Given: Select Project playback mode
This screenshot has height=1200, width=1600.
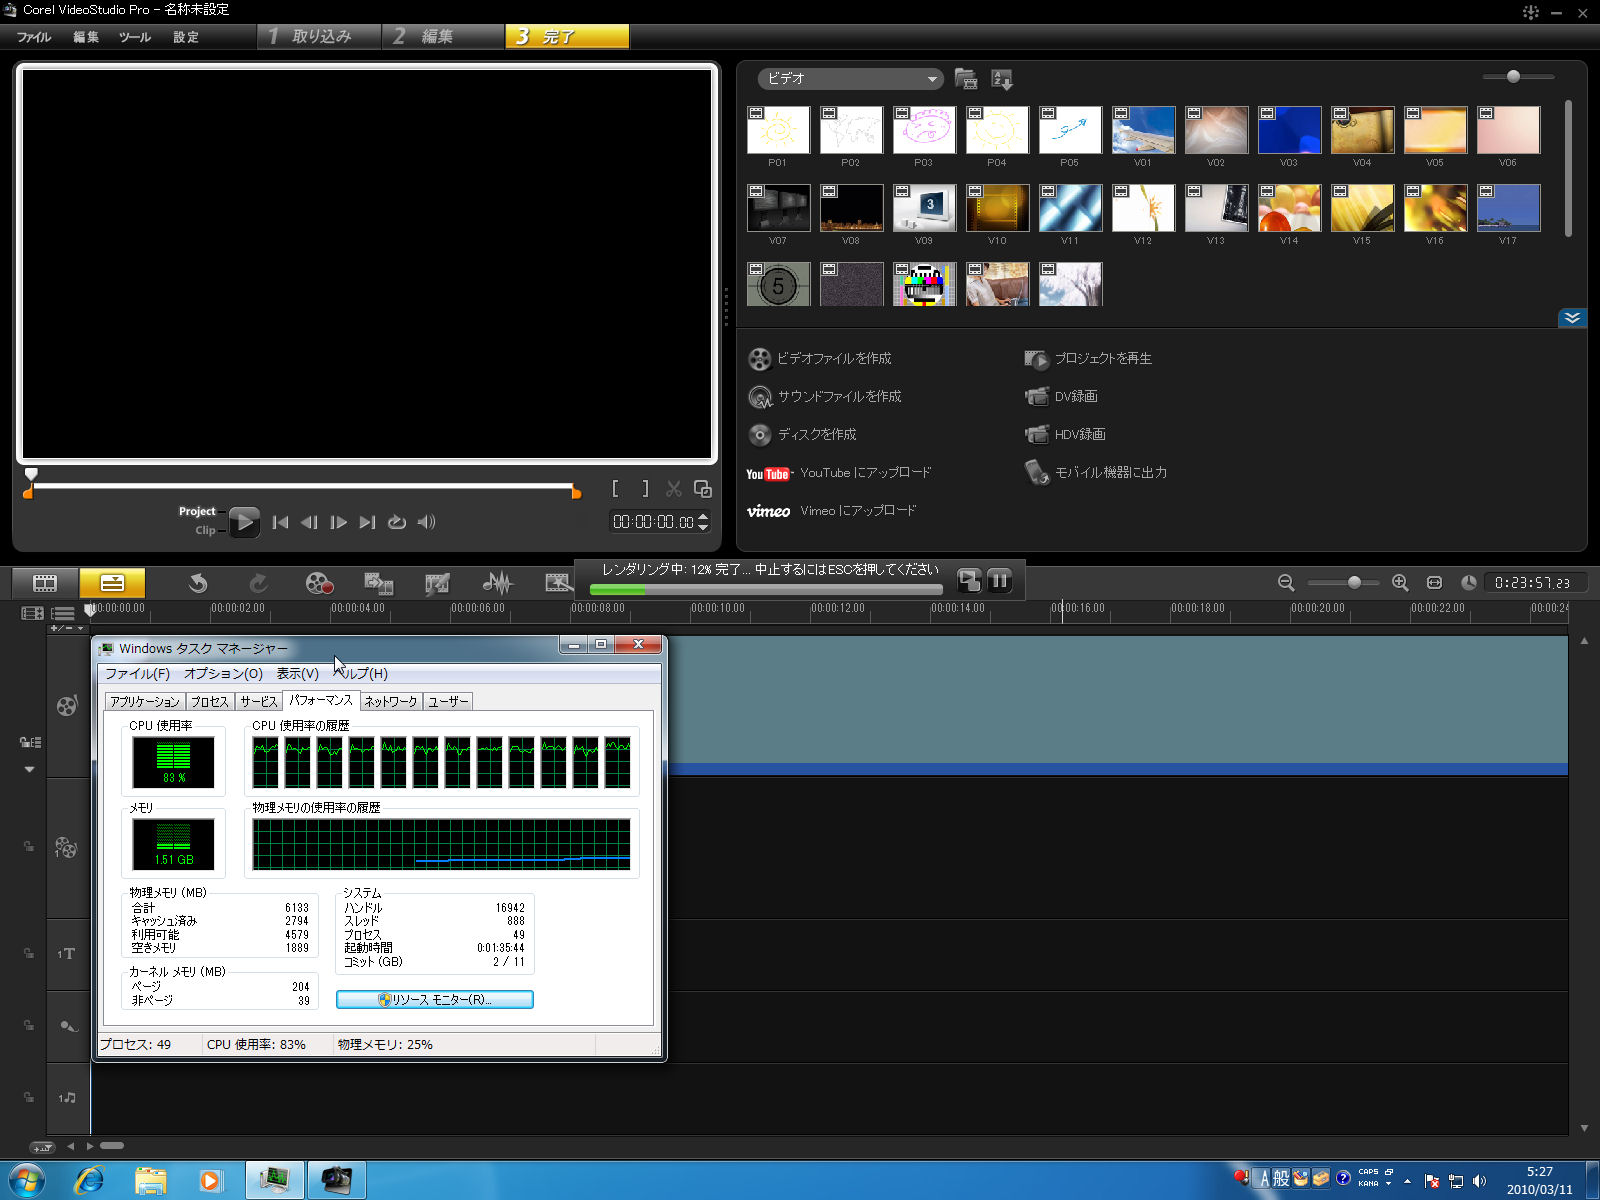Looking at the screenshot, I should tap(197, 511).
